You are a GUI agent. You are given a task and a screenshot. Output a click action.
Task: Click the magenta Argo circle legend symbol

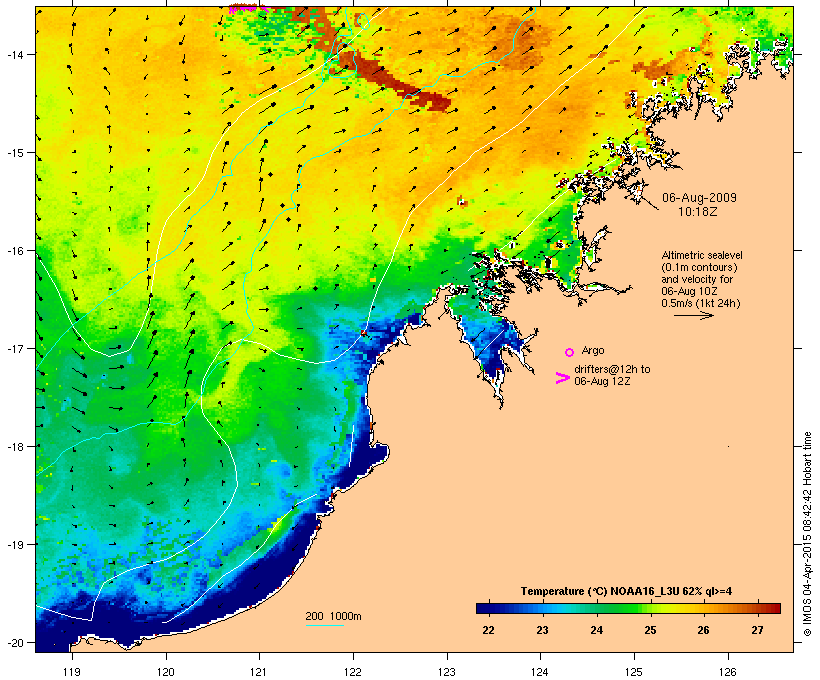pos(569,352)
